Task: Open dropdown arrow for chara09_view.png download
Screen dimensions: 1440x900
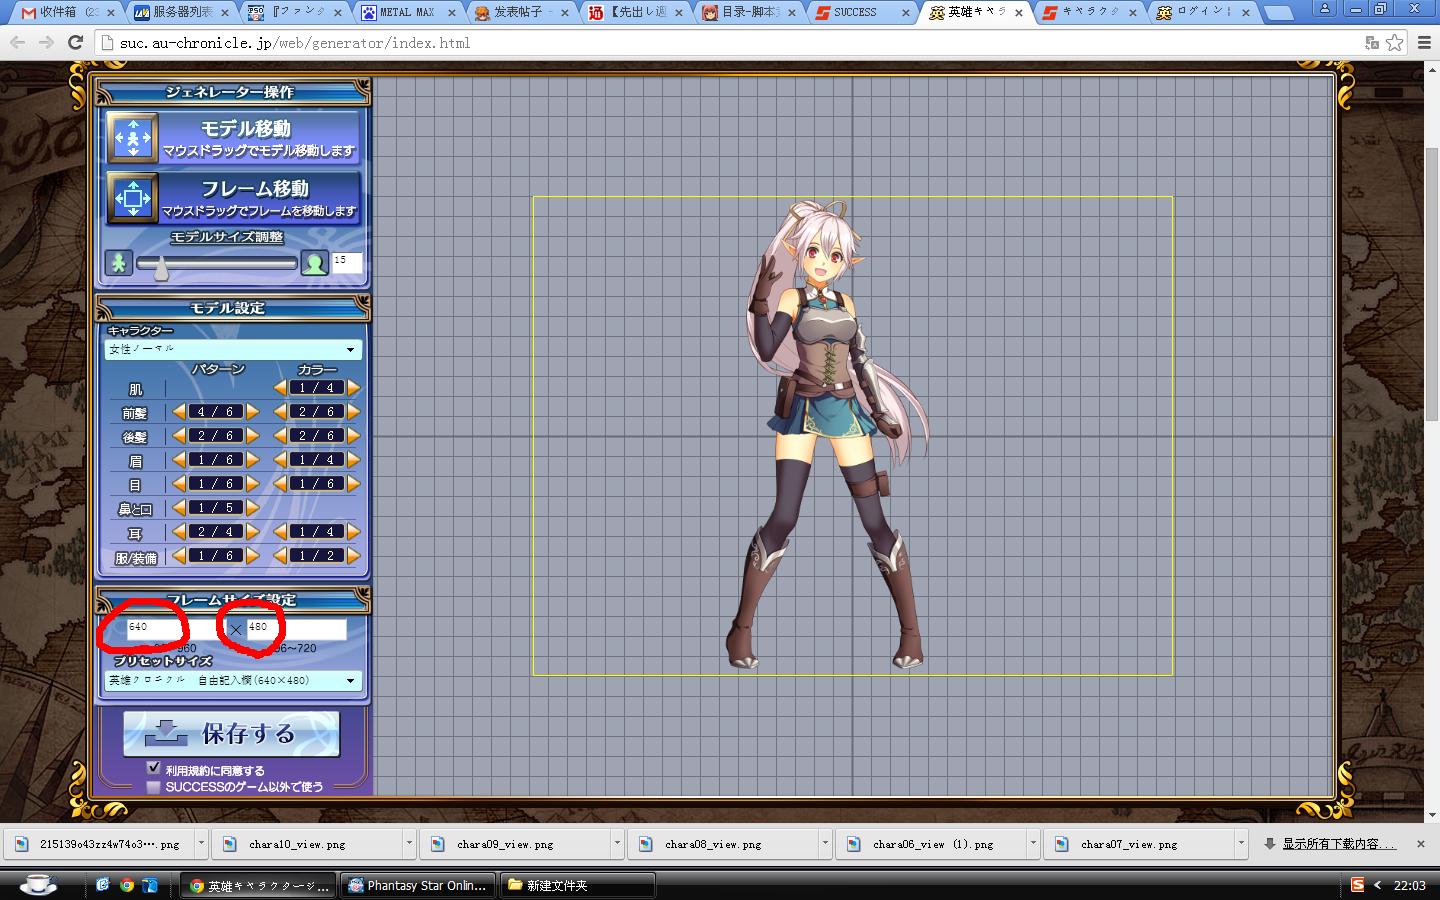Action: pyautogui.click(x=617, y=844)
